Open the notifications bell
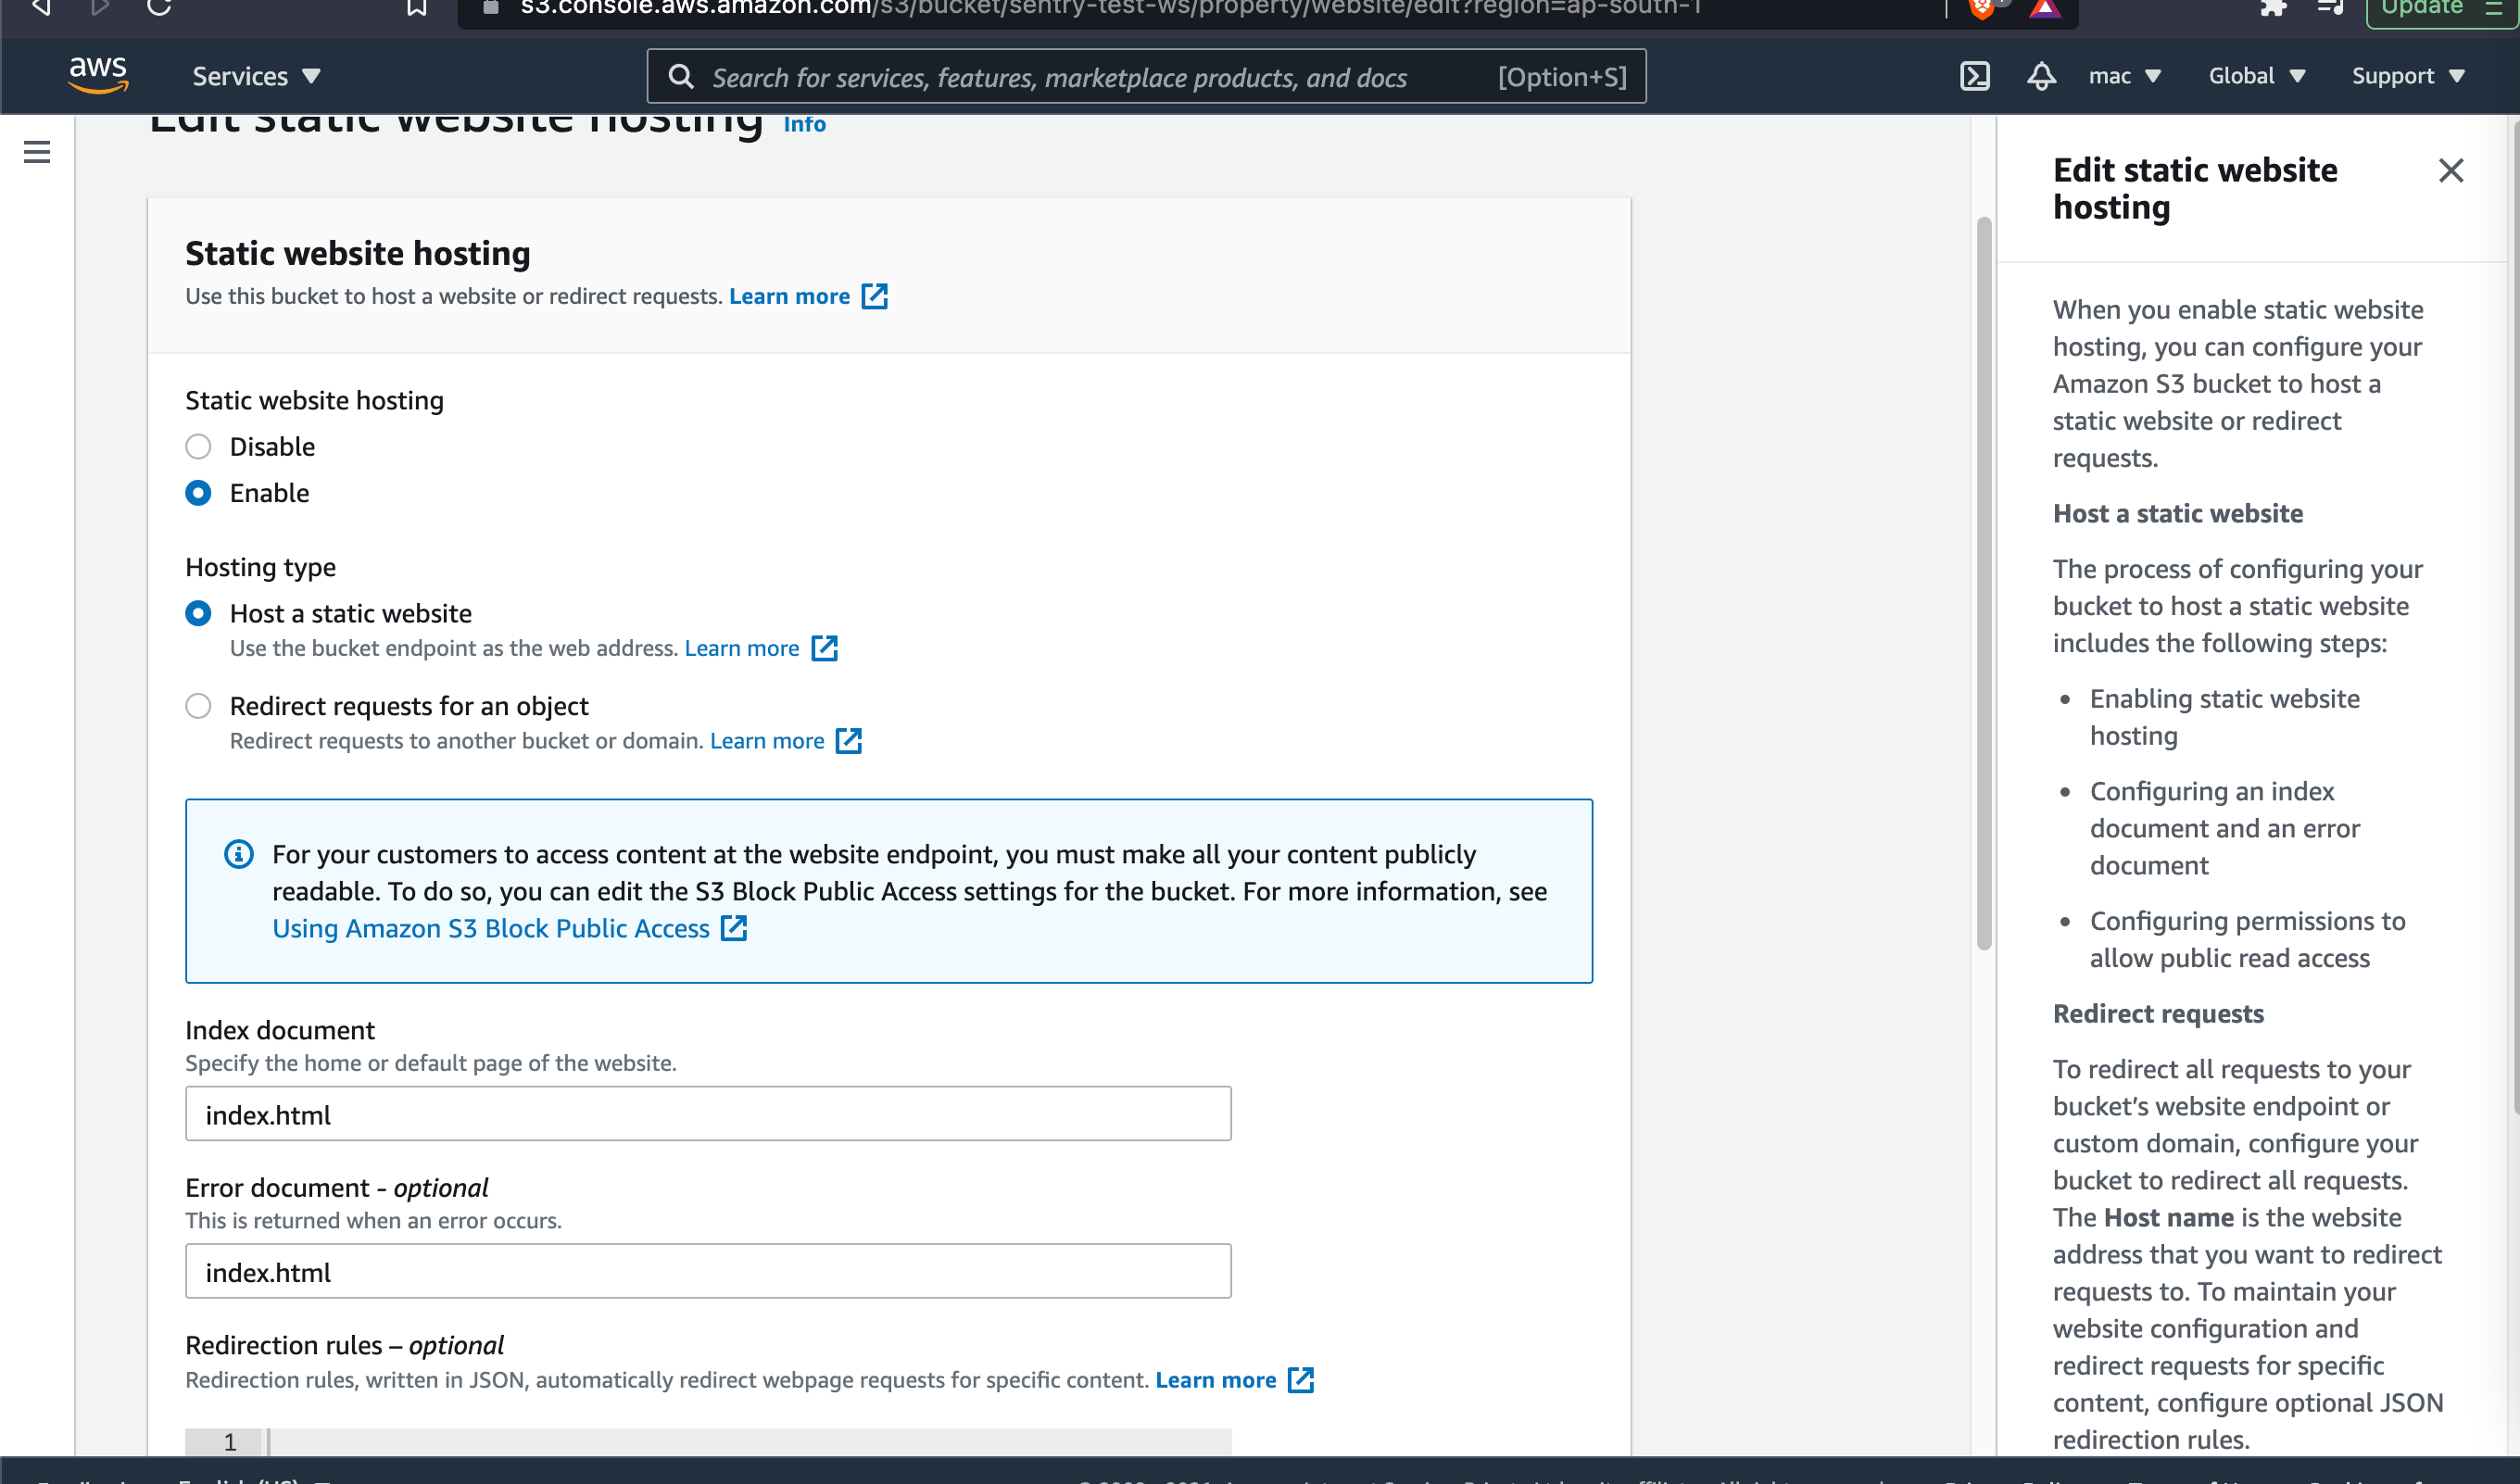 (x=2042, y=75)
